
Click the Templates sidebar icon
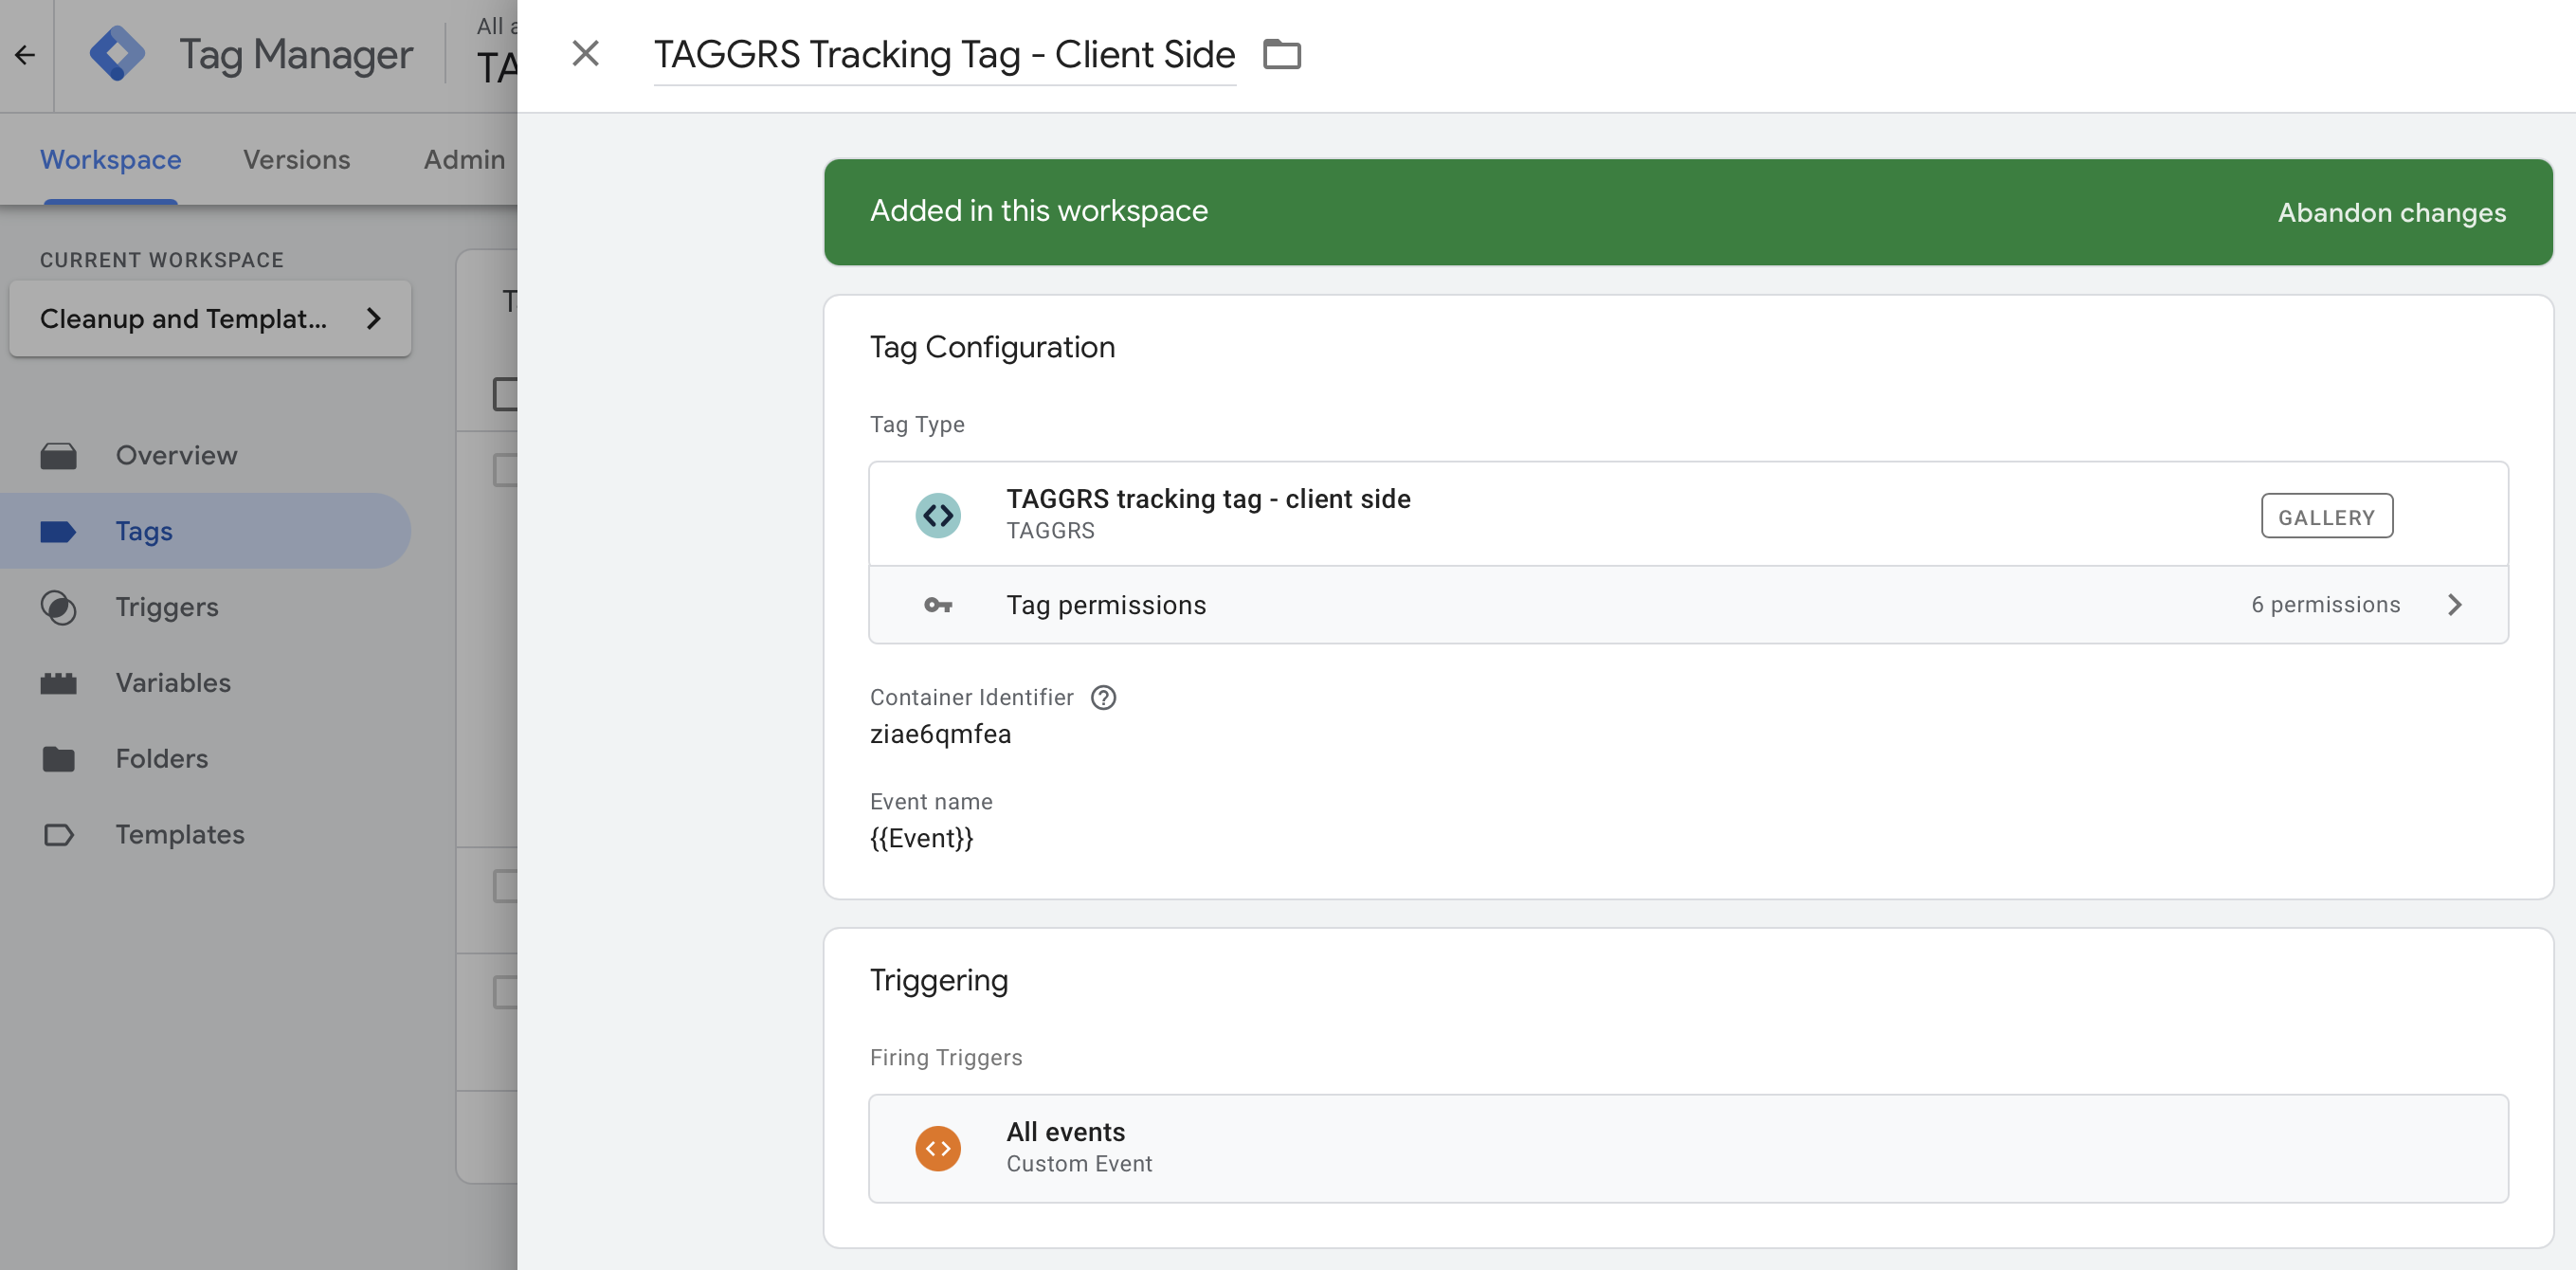58,835
